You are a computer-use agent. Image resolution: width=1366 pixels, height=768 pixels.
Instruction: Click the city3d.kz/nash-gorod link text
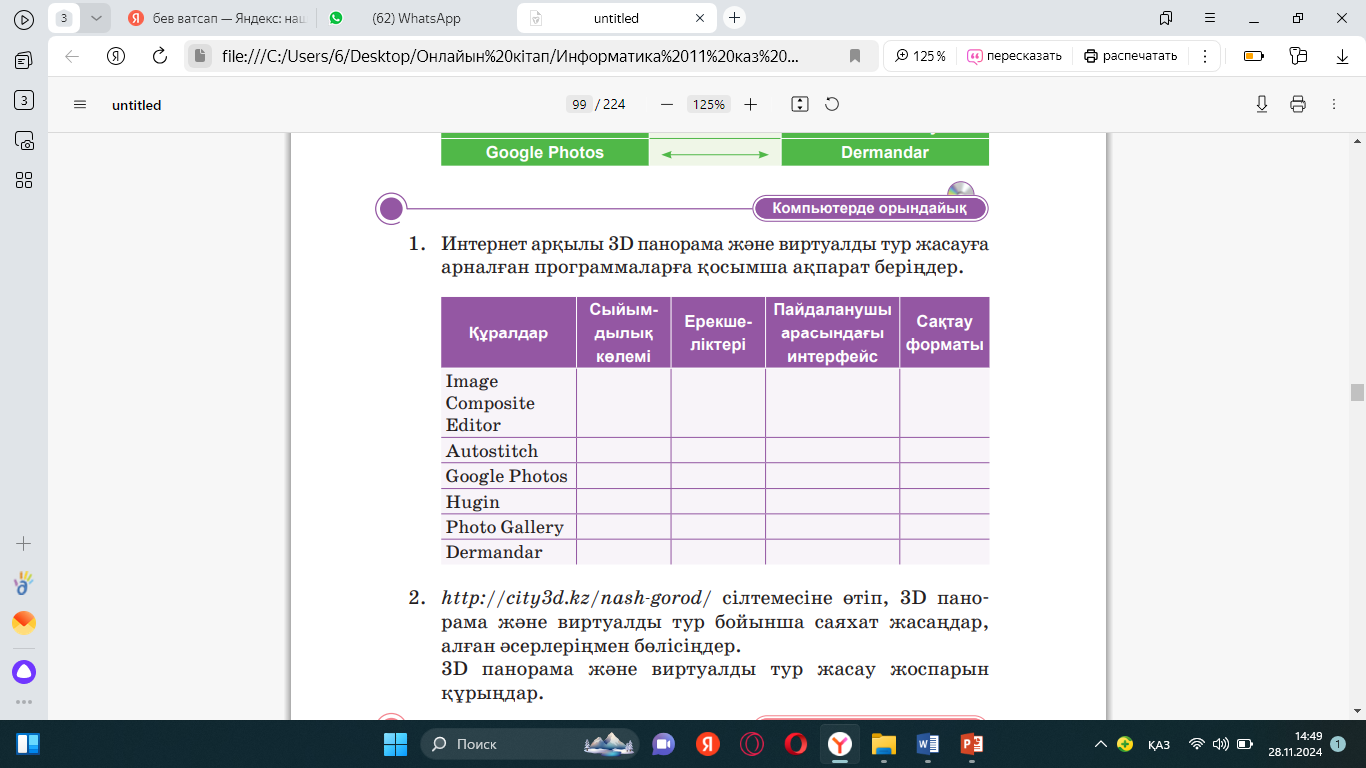[576, 598]
